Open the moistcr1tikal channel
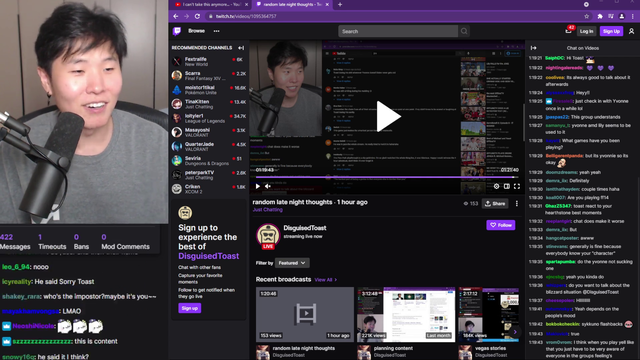Screen dimensions: 640x360 click(209, 90)
